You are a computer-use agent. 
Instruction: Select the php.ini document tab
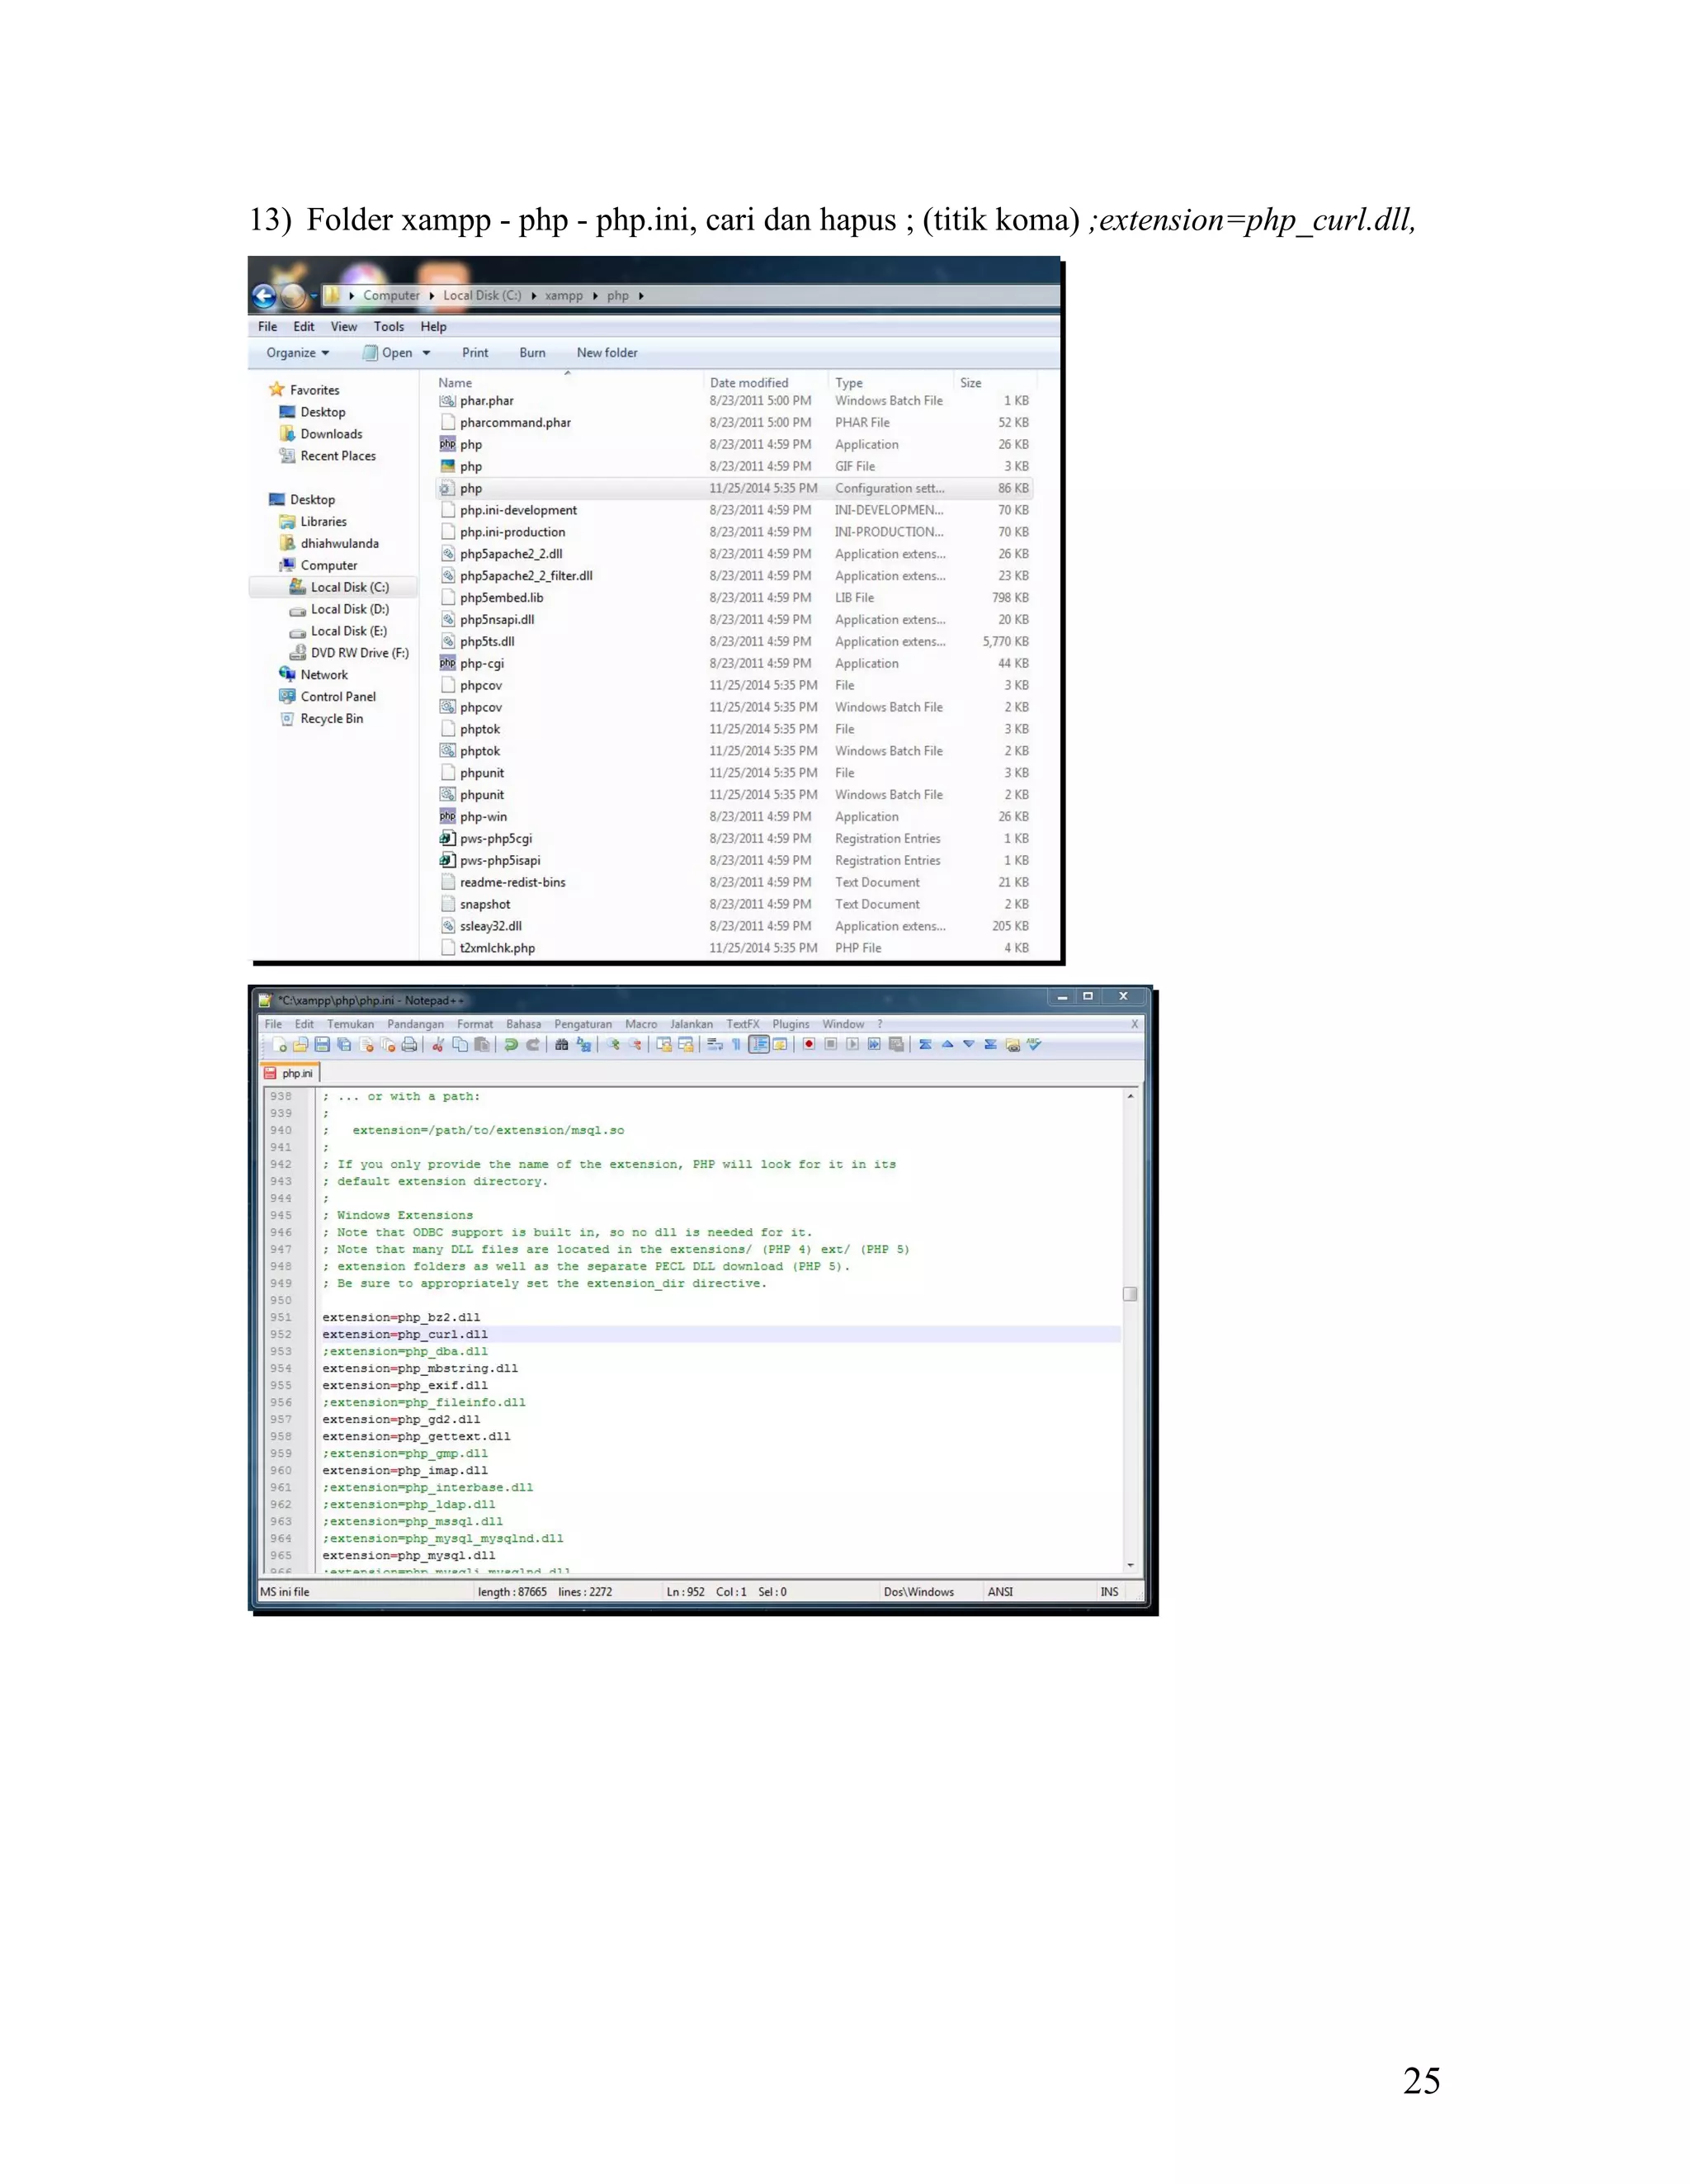[x=290, y=1073]
